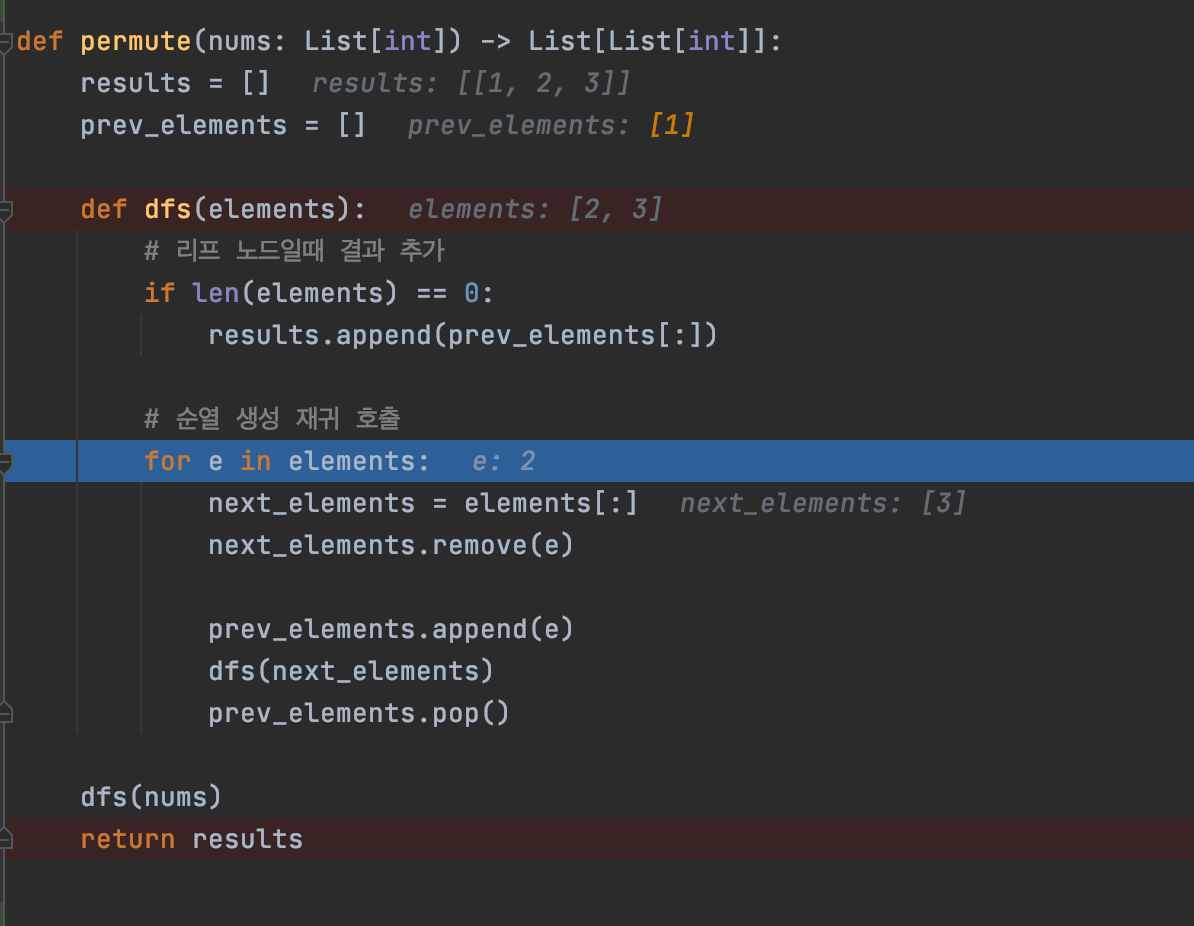The height and width of the screenshot is (926, 1194).
Task: Click the dfs function name in its definition
Action: tap(168, 209)
